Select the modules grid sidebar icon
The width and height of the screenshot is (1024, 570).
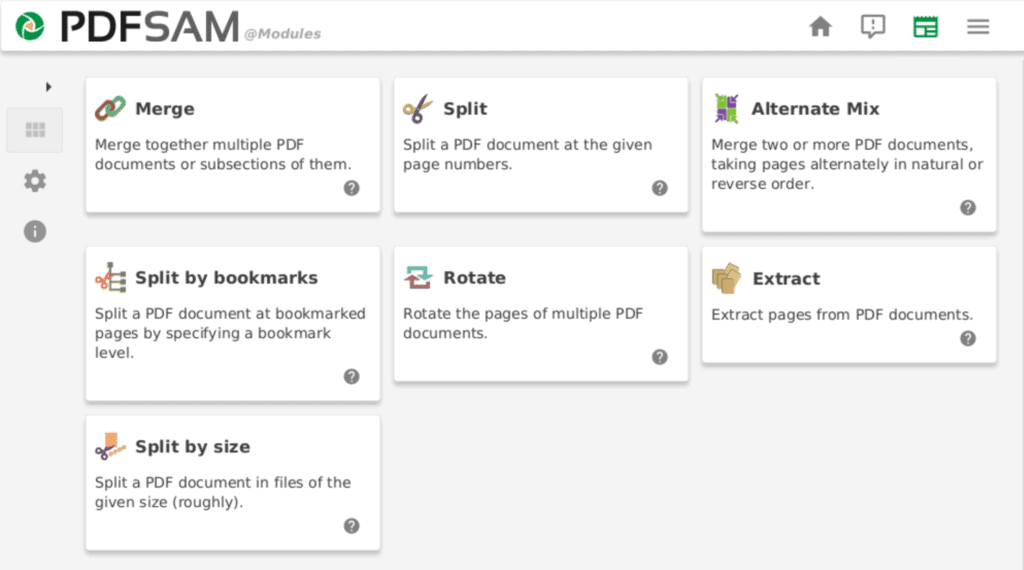(x=35, y=130)
